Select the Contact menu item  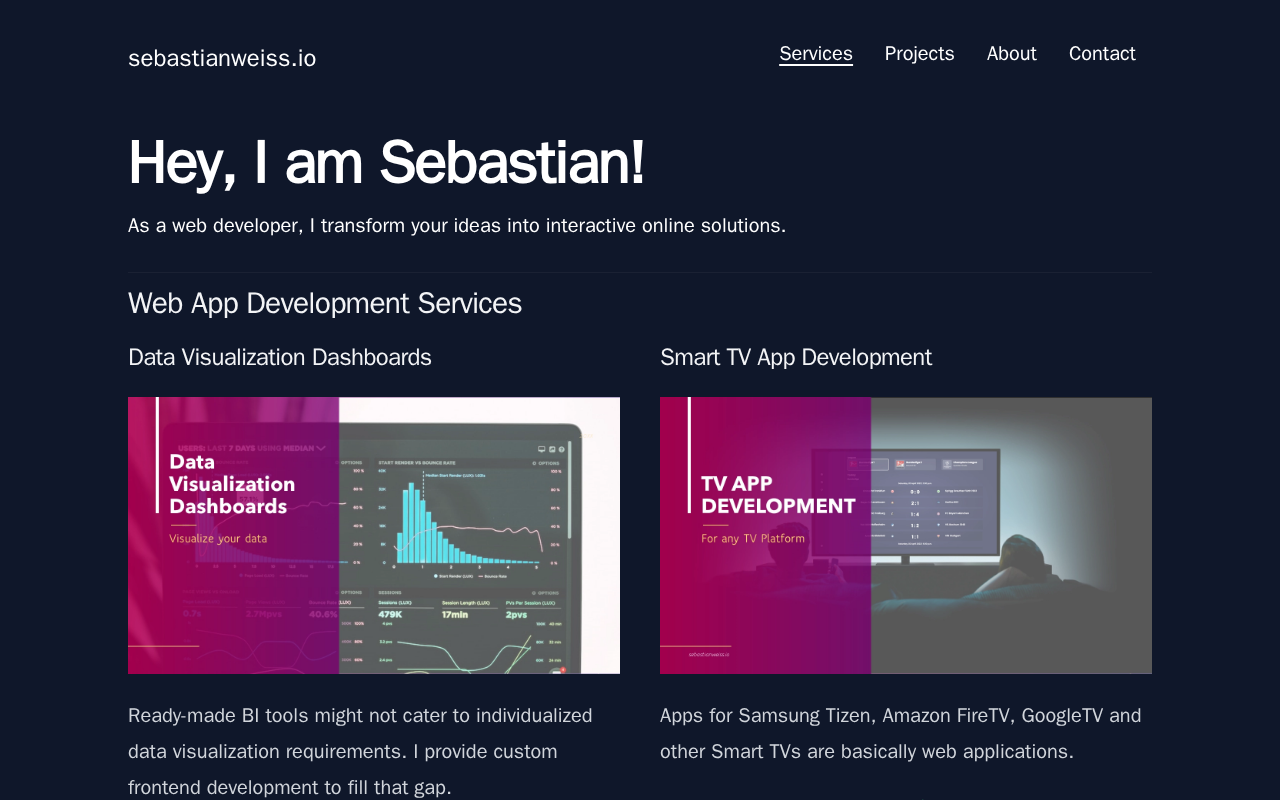coord(1102,54)
